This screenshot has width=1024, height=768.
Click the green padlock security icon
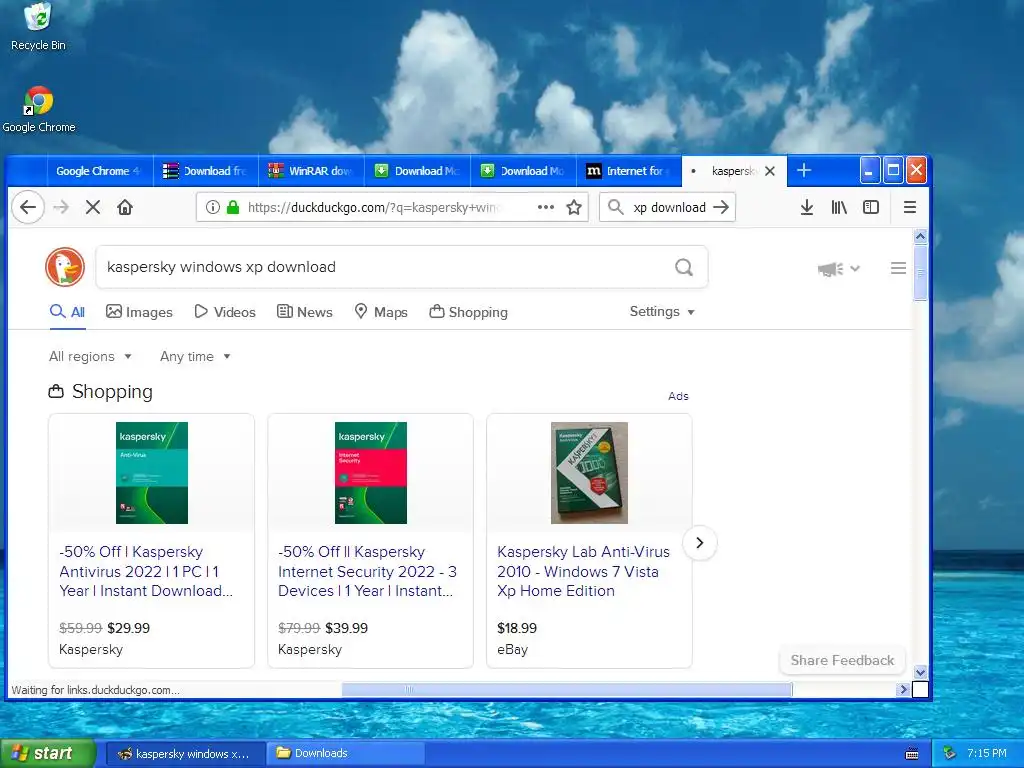point(232,208)
